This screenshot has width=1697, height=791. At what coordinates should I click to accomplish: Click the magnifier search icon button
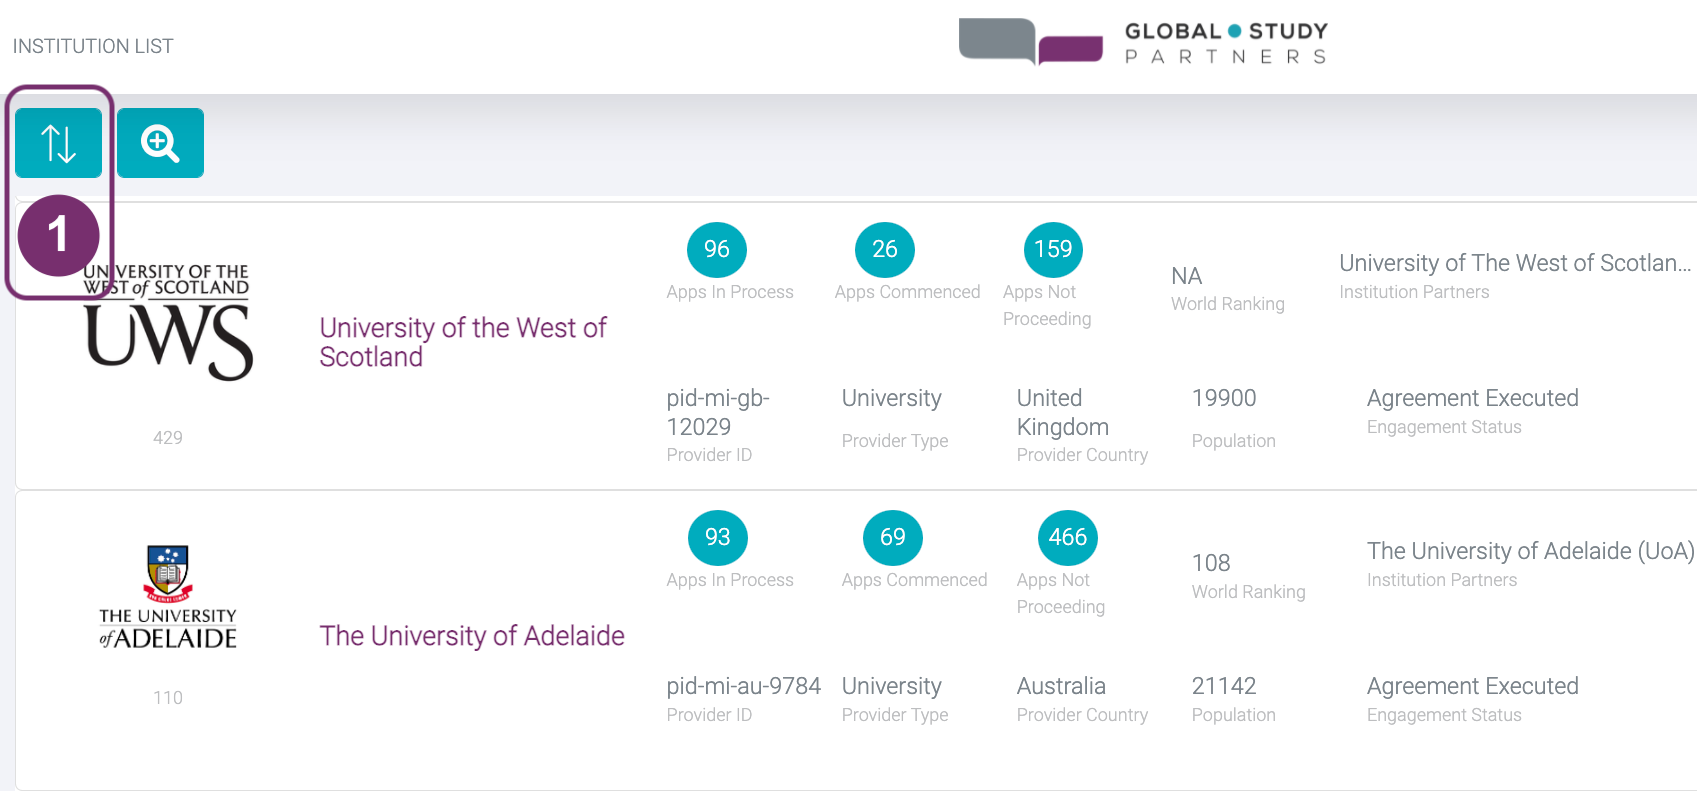click(x=160, y=143)
